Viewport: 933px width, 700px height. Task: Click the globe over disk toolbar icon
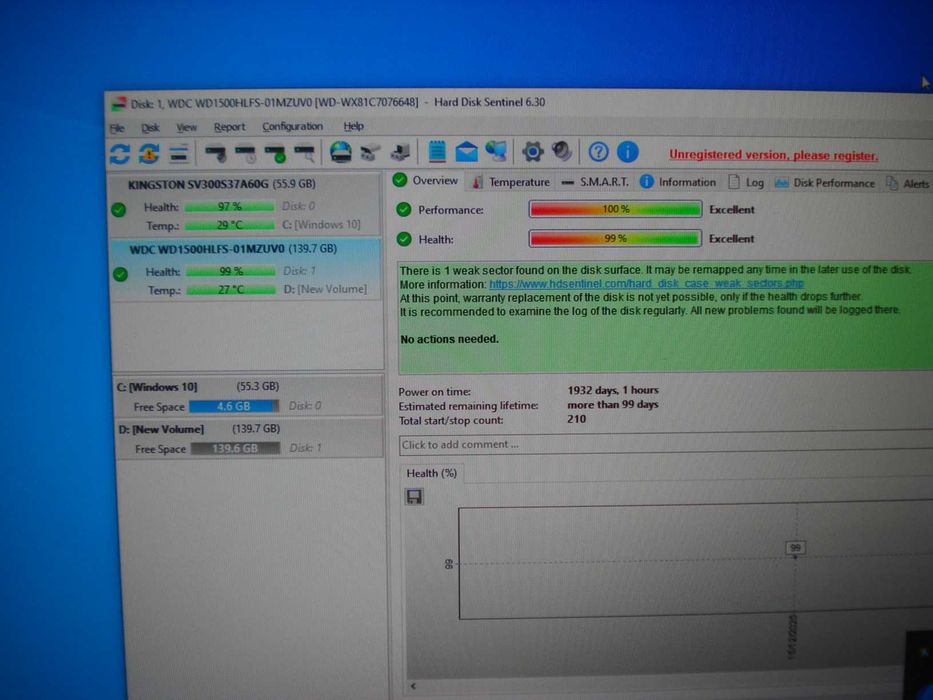coord(340,152)
